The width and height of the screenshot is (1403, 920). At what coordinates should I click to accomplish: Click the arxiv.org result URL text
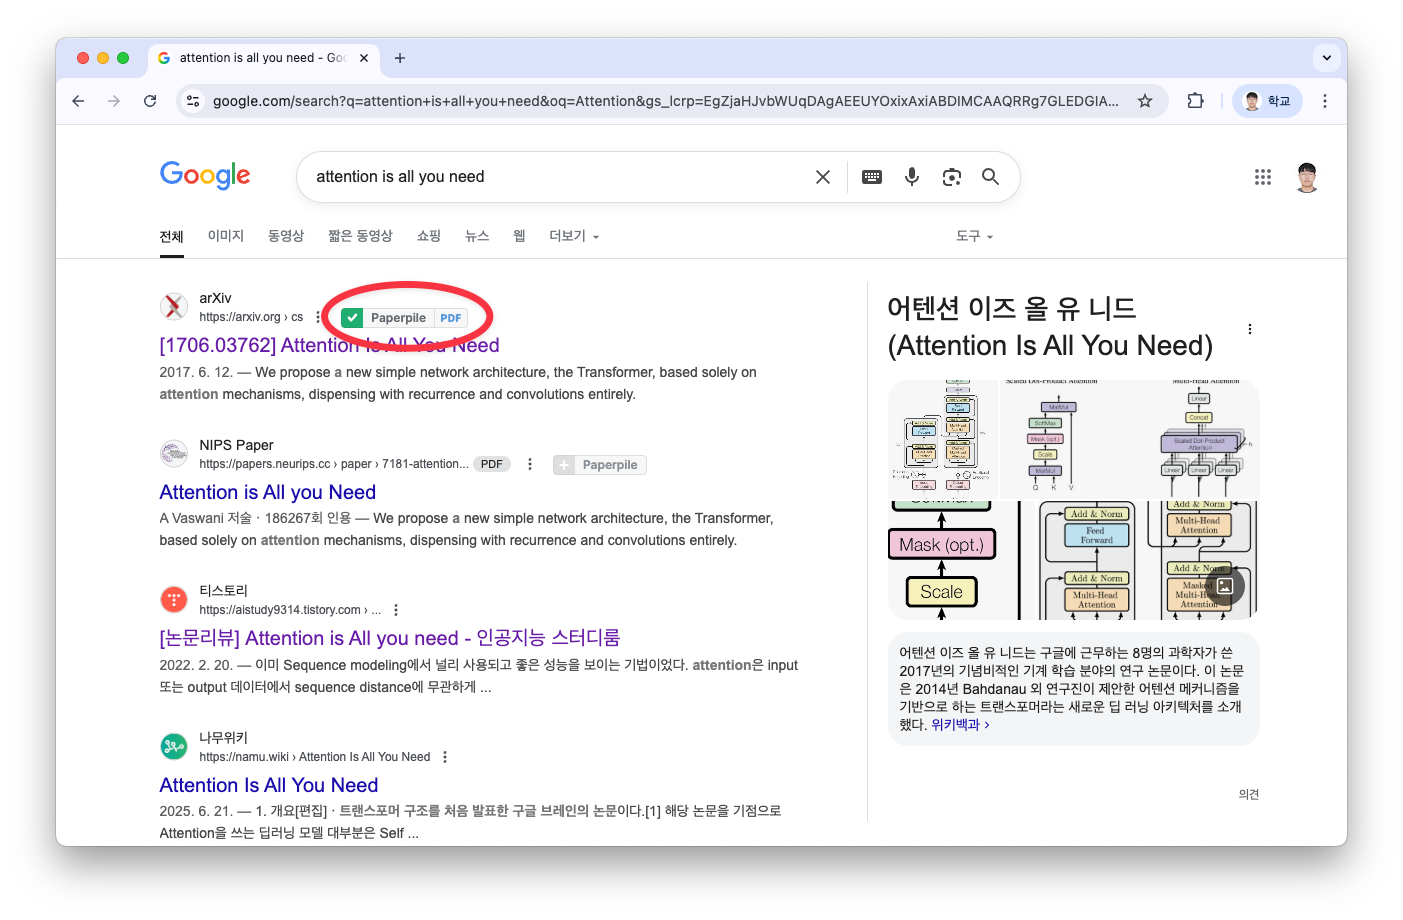(251, 317)
